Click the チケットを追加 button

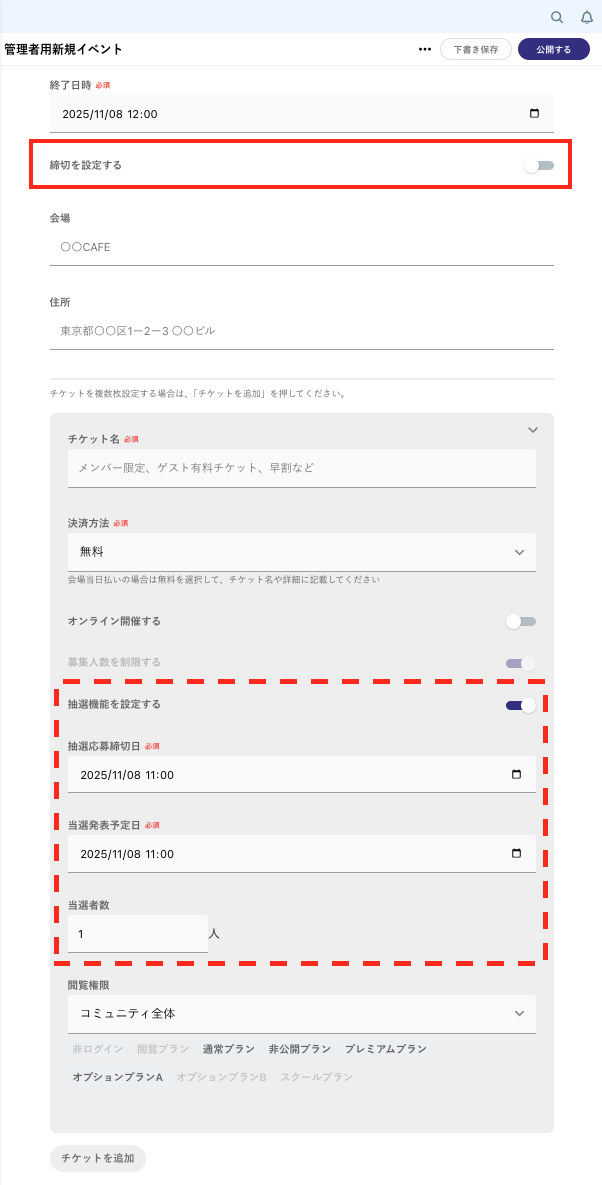pyautogui.click(x=98, y=1158)
